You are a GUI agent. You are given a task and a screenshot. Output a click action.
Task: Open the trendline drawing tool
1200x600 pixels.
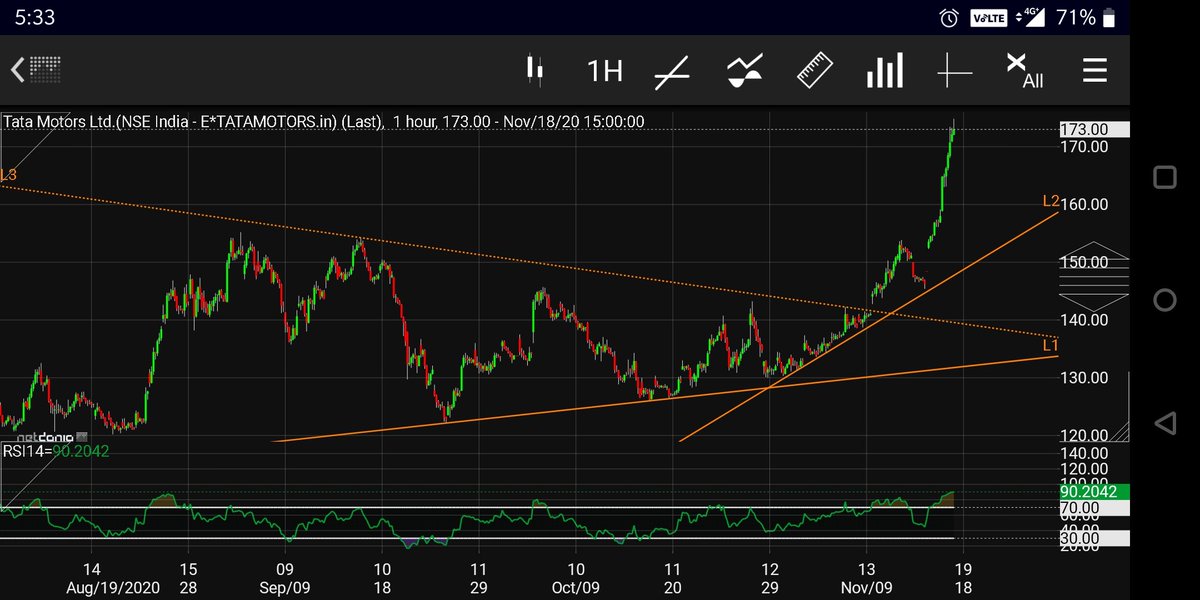(x=671, y=70)
